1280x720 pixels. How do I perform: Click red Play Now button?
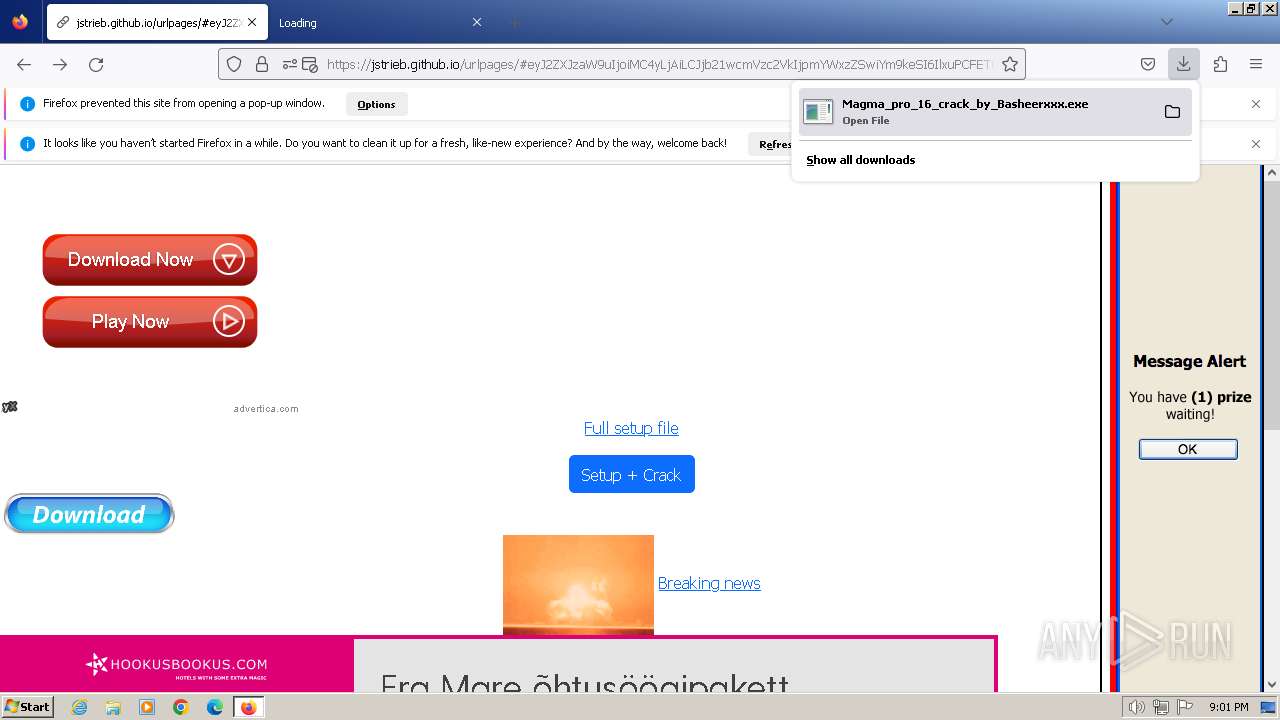tap(150, 322)
